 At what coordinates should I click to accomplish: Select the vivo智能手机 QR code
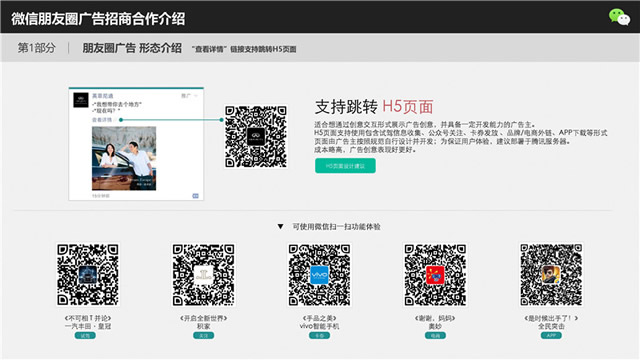(x=320, y=274)
